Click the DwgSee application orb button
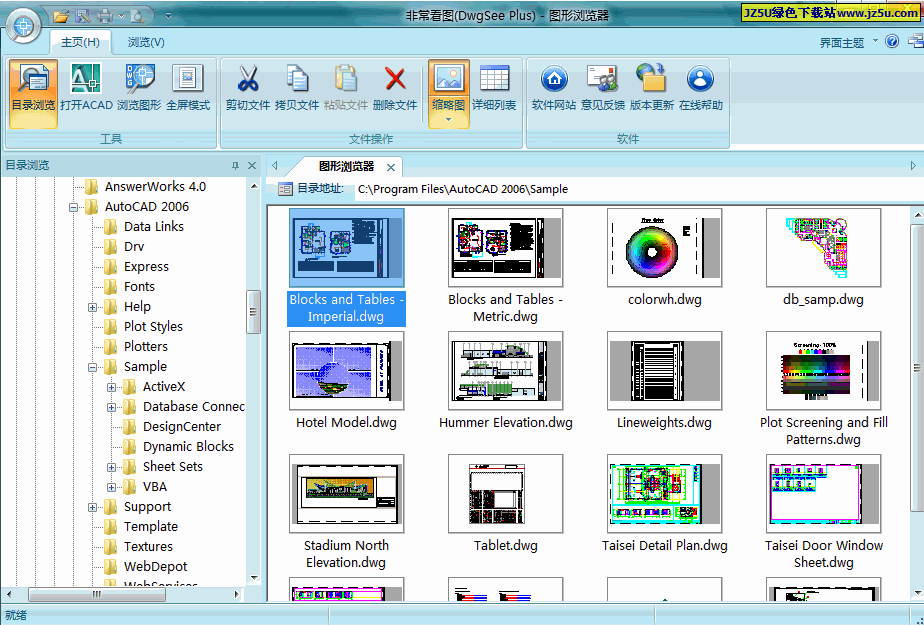This screenshot has width=924, height=625. 24,25
